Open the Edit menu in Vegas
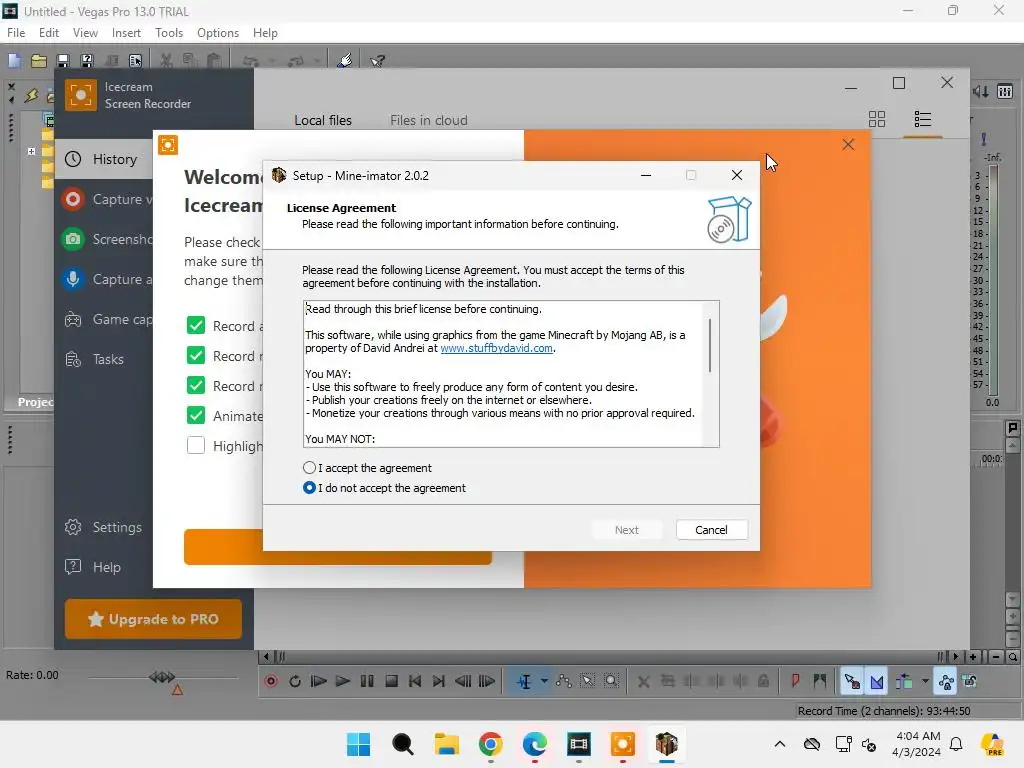The height and width of the screenshot is (768, 1024). [x=48, y=33]
